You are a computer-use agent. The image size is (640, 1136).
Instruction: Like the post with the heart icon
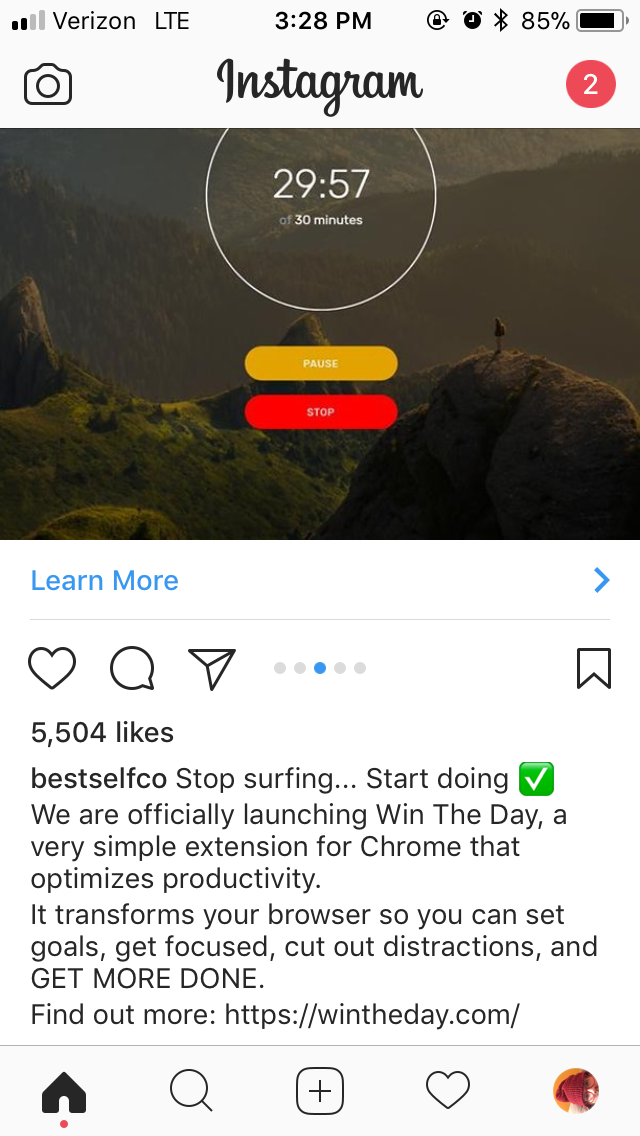tap(51, 667)
